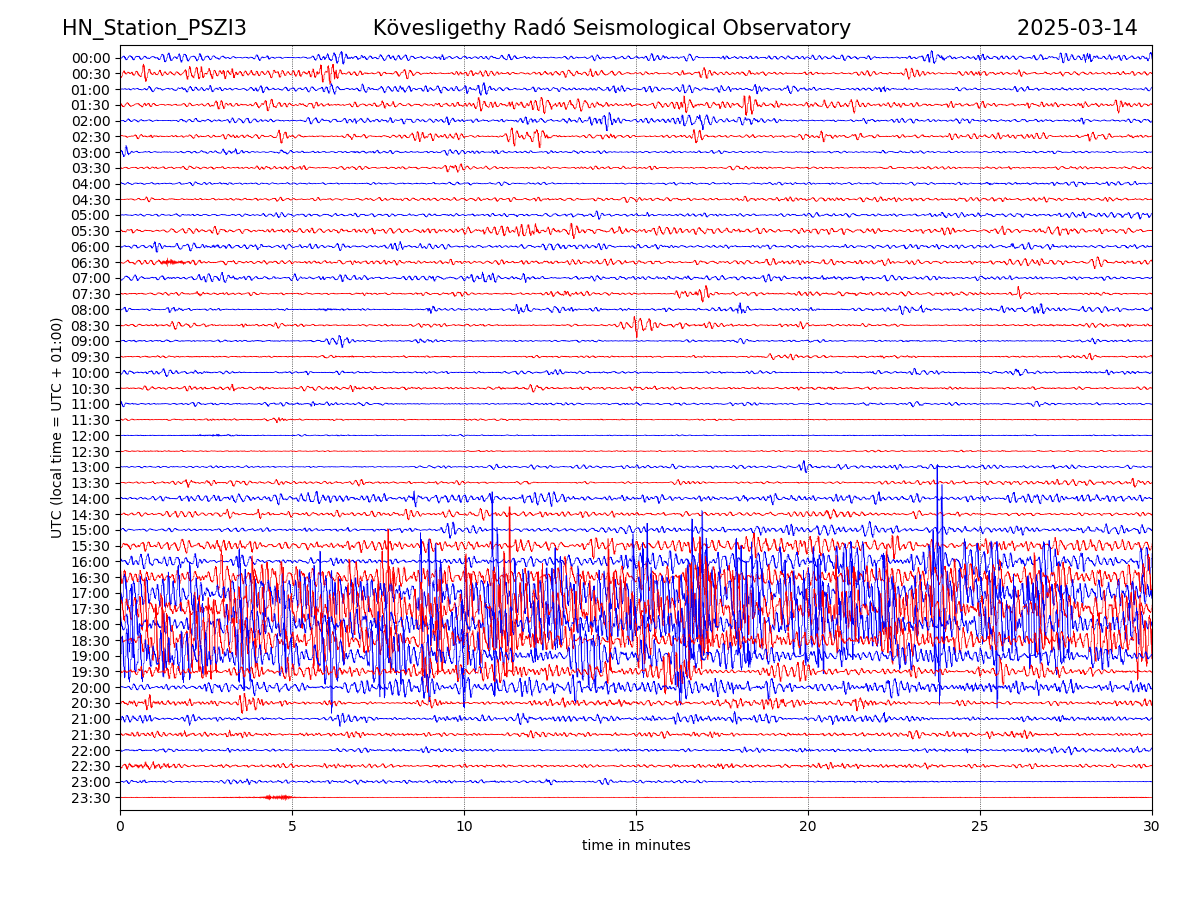1200x900 pixels.
Task: Select the 06:30 row label
Action: coord(90,263)
